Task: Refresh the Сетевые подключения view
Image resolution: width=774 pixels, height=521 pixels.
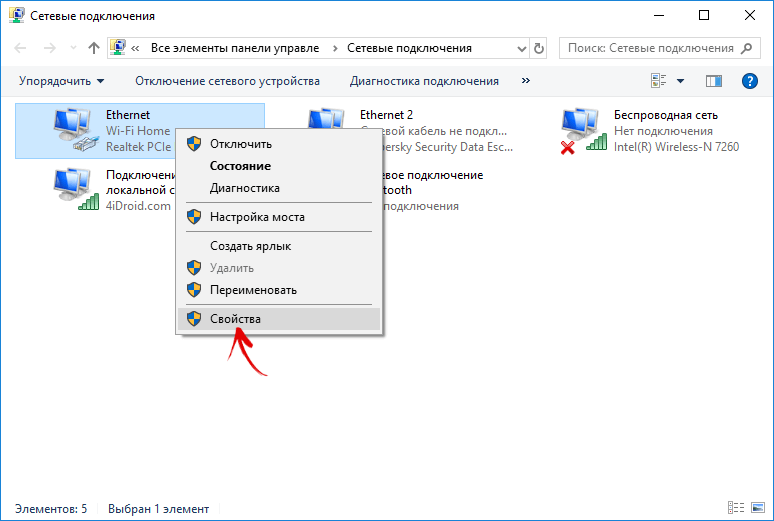Action: pyautogui.click(x=539, y=48)
